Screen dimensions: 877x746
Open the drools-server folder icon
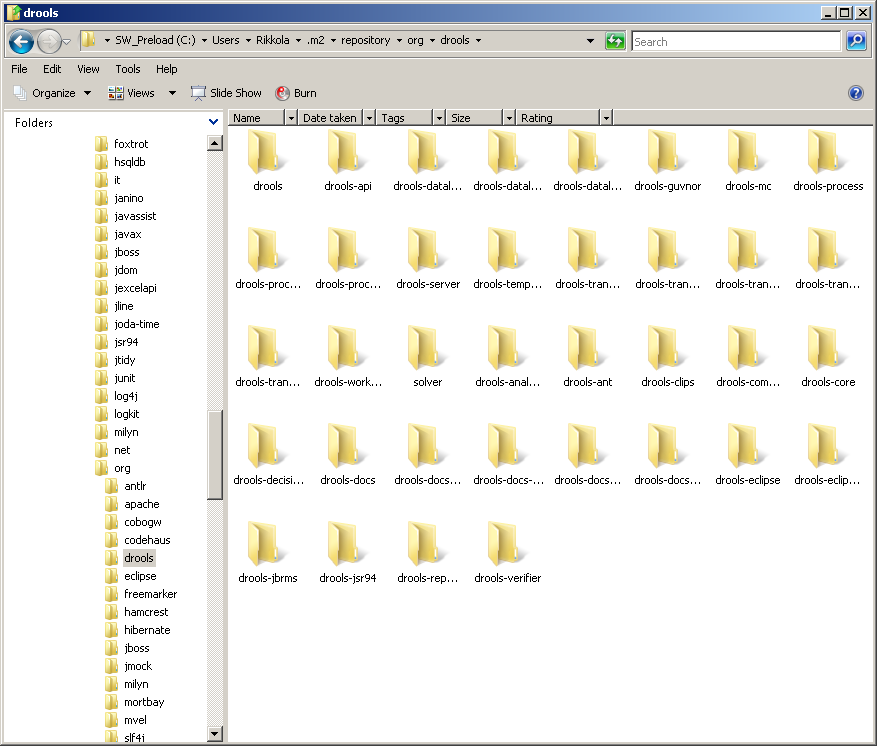click(x=427, y=249)
